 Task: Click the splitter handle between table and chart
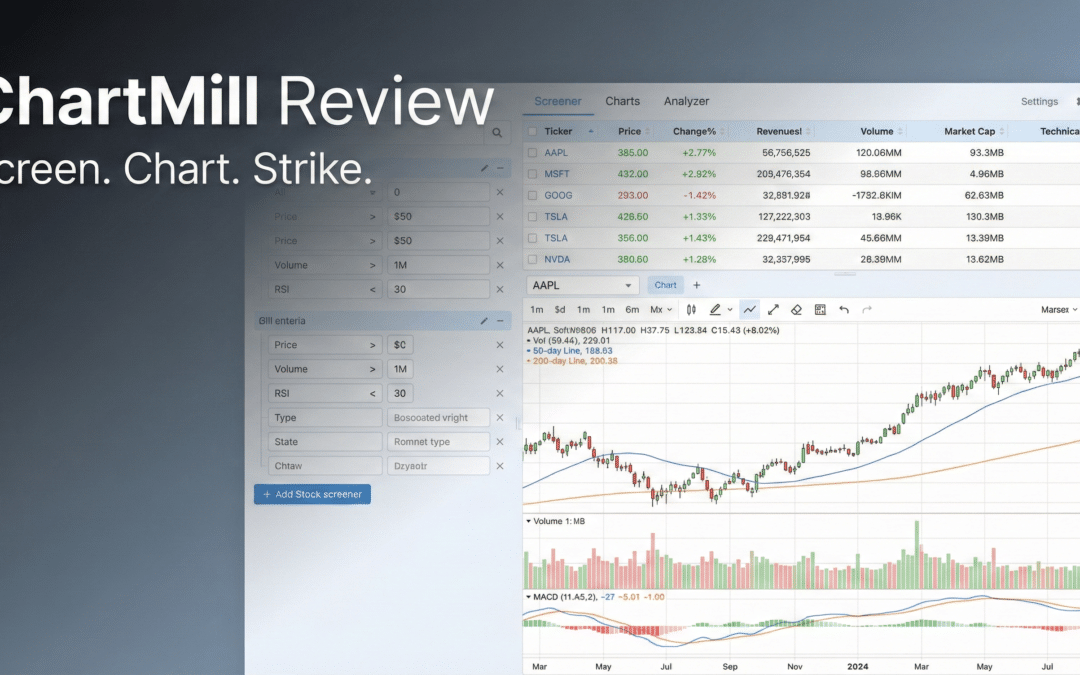[x=845, y=273]
